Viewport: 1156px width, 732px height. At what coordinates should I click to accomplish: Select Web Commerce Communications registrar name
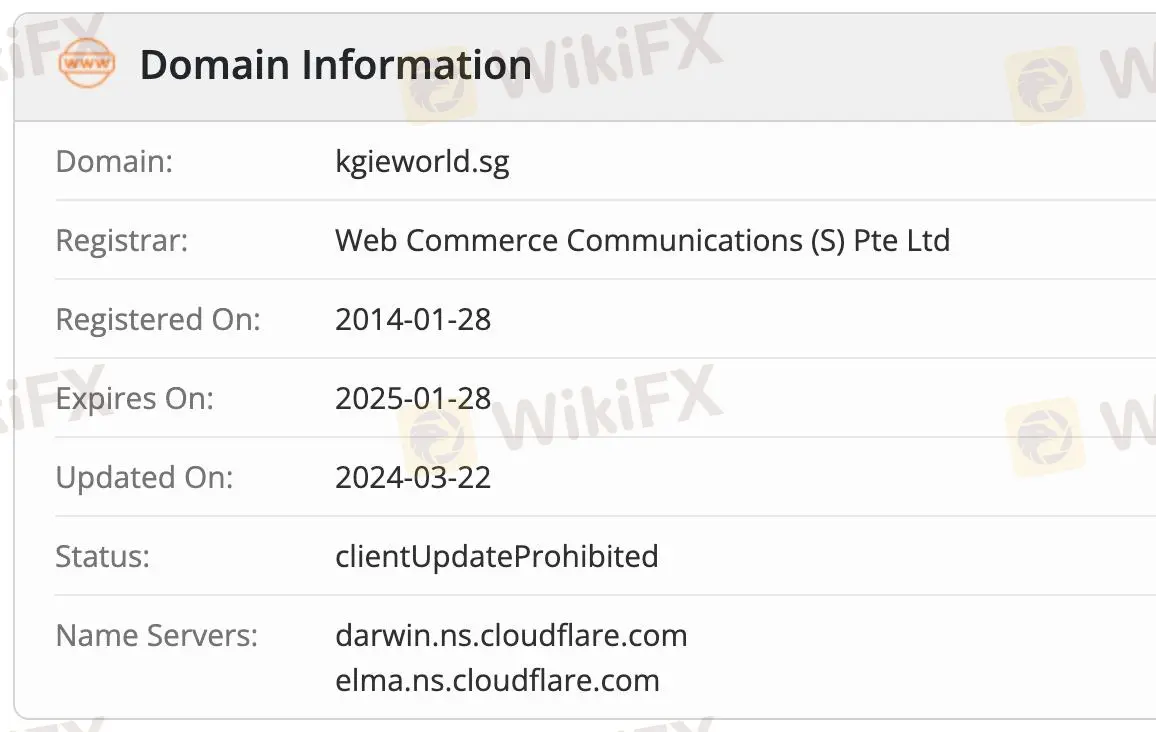click(642, 240)
